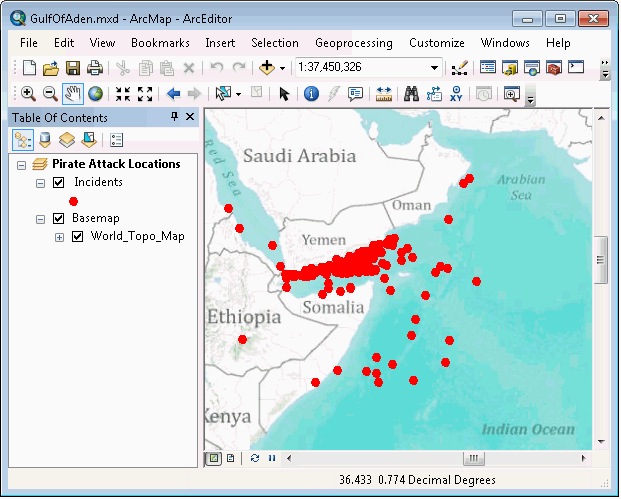Open the map scale dropdown
The image size is (621, 499).
tap(434, 68)
